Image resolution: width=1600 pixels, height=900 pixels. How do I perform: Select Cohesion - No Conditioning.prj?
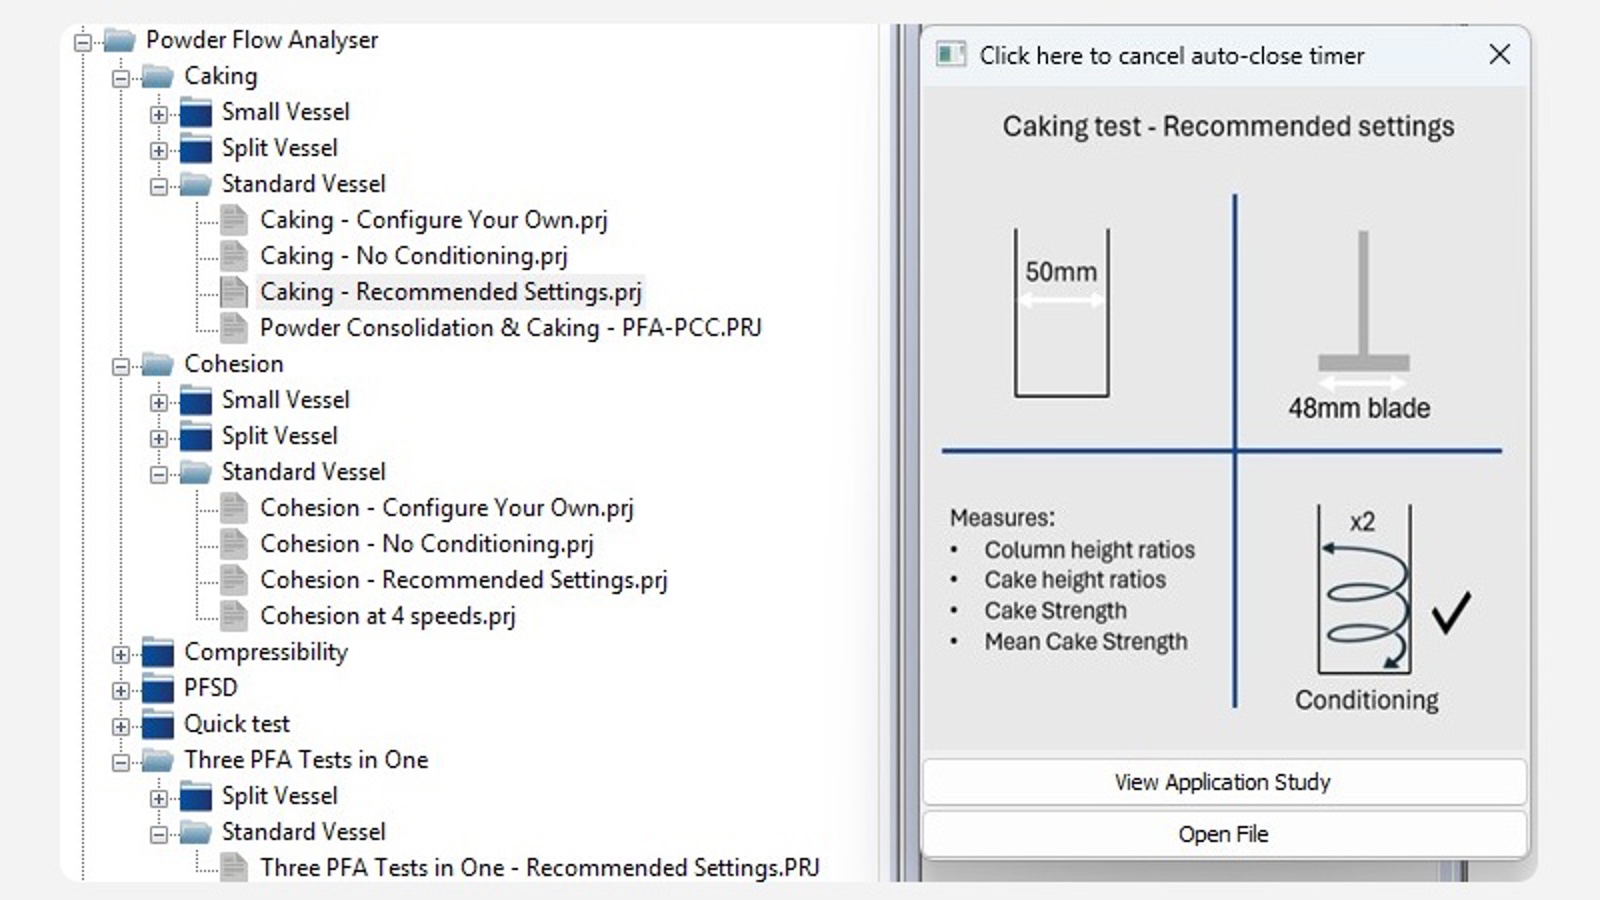tap(427, 544)
